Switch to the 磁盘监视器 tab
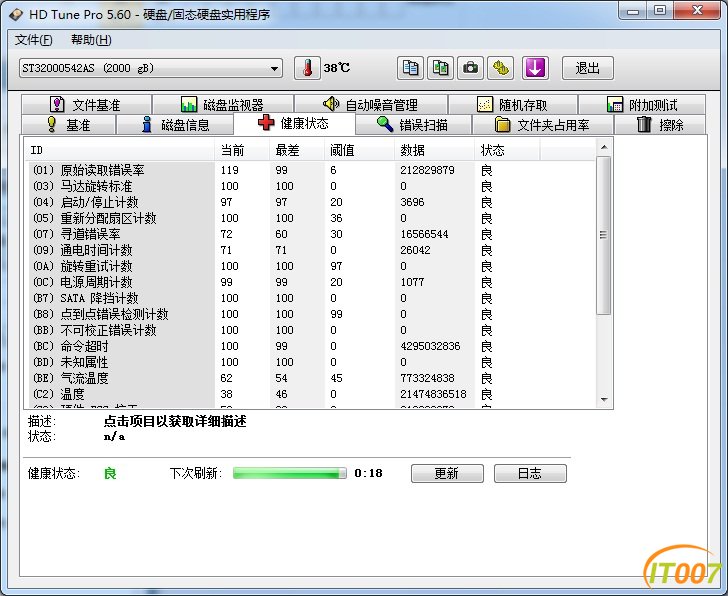Viewport: 728px width, 596px height. (x=223, y=105)
